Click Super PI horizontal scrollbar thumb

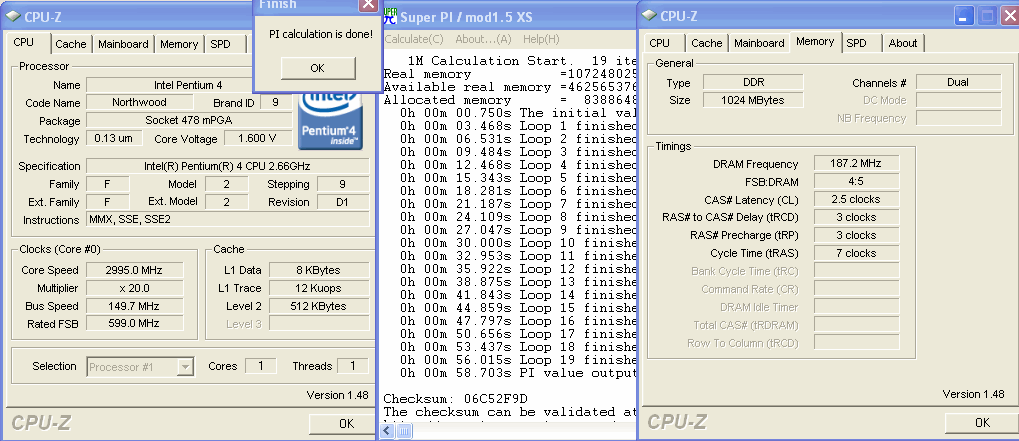pos(404,431)
